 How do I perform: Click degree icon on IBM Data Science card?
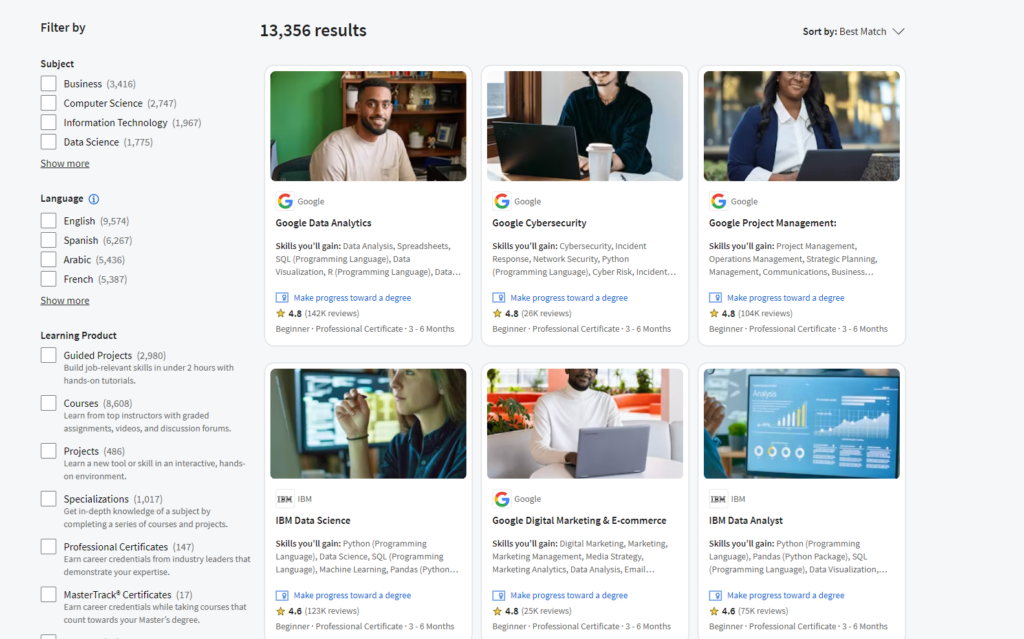pyautogui.click(x=282, y=596)
